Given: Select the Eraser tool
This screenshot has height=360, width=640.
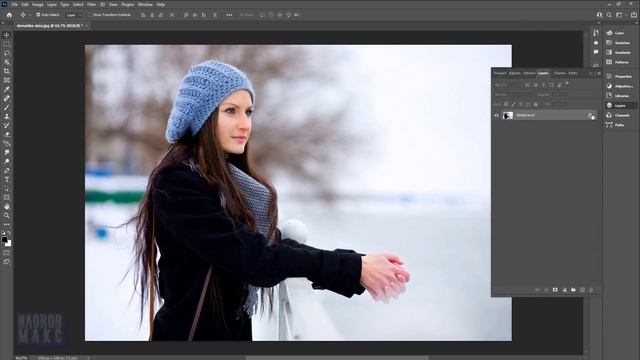Looking at the screenshot, I should click(7, 134).
